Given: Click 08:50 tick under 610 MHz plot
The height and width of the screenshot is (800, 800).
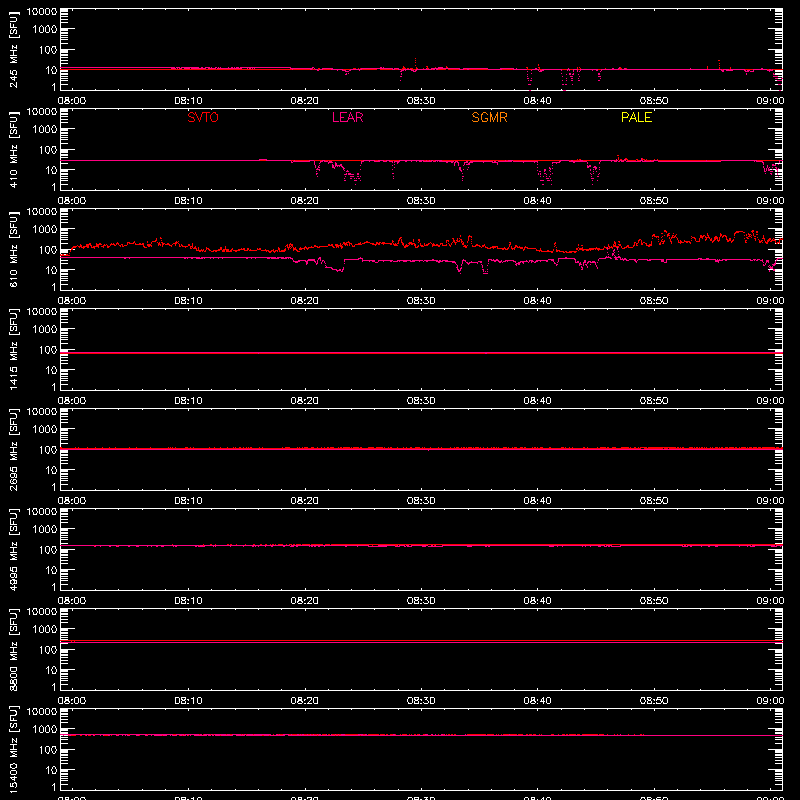Looking at the screenshot, I should (654, 301).
